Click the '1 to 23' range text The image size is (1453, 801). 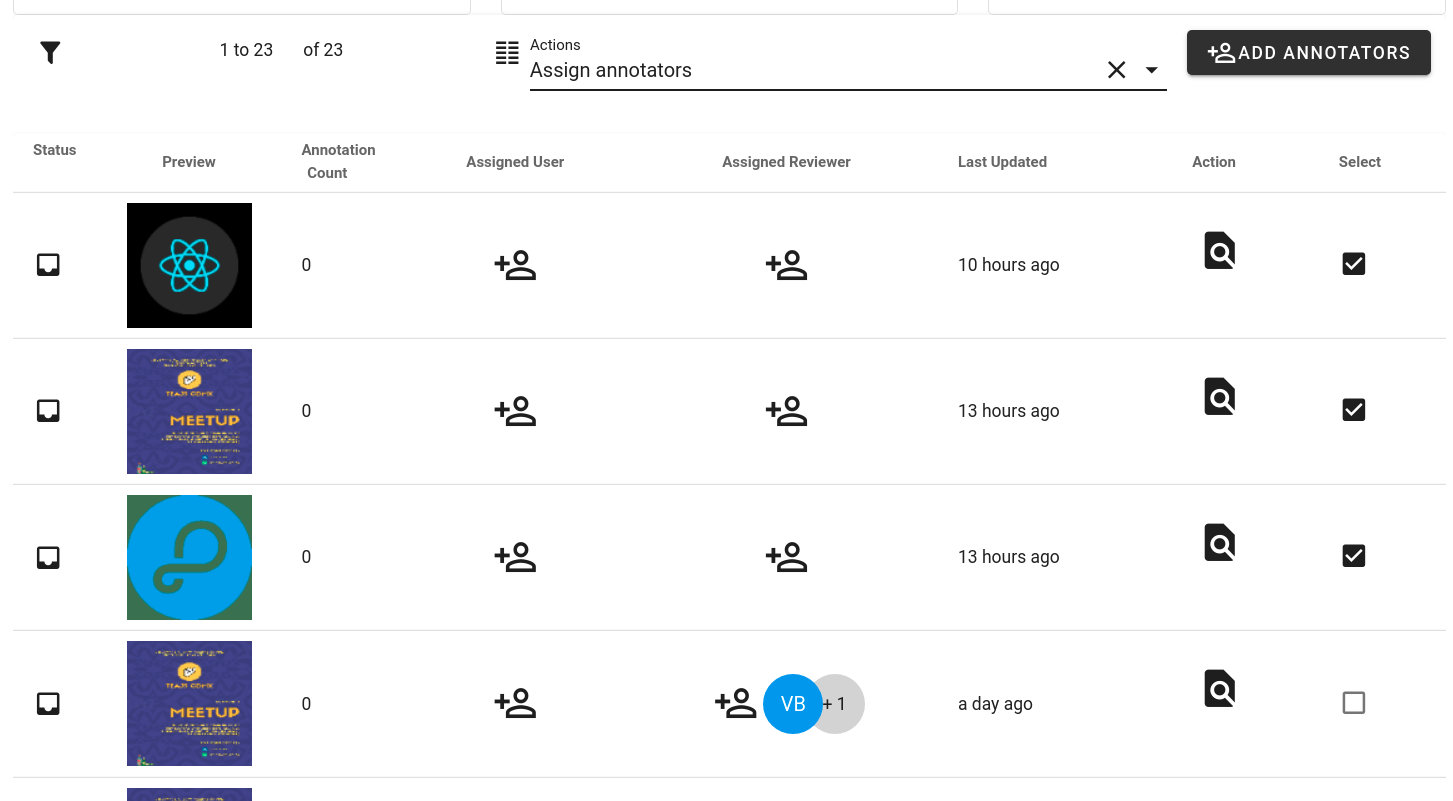tap(246, 50)
